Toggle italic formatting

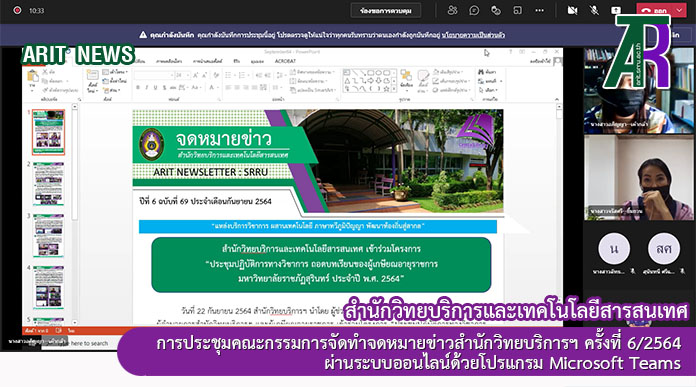coord(146,87)
